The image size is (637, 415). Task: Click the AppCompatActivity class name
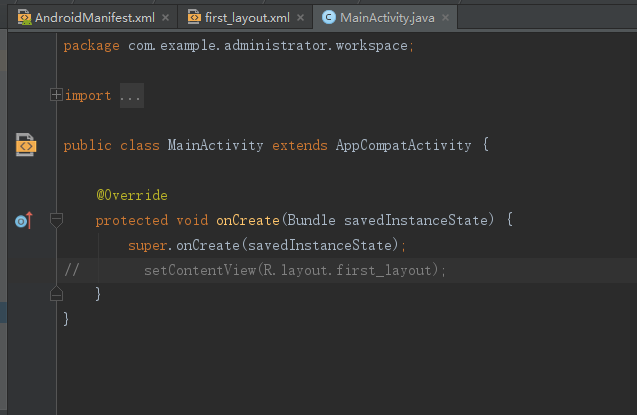pos(403,145)
